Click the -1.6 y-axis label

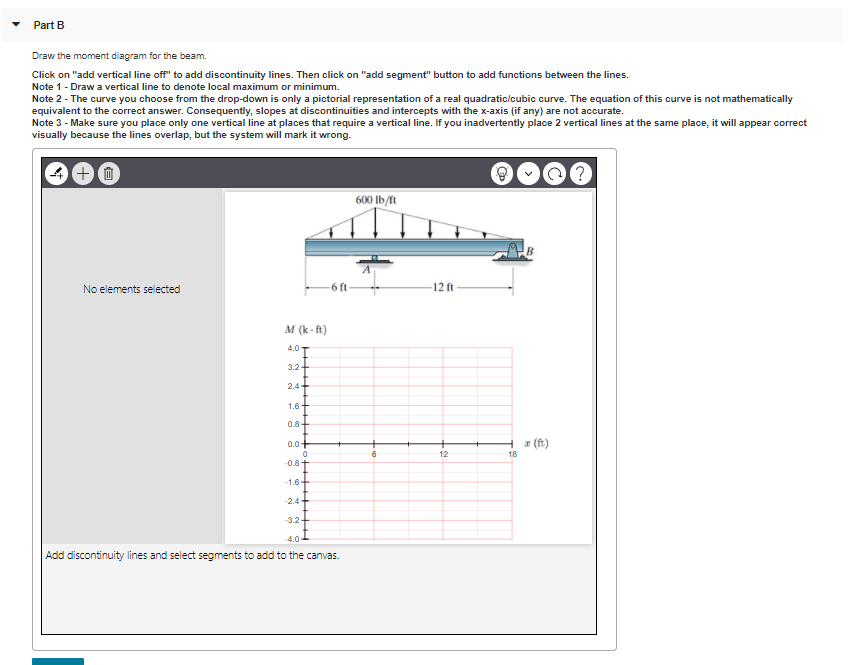click(x=292, y=482)
